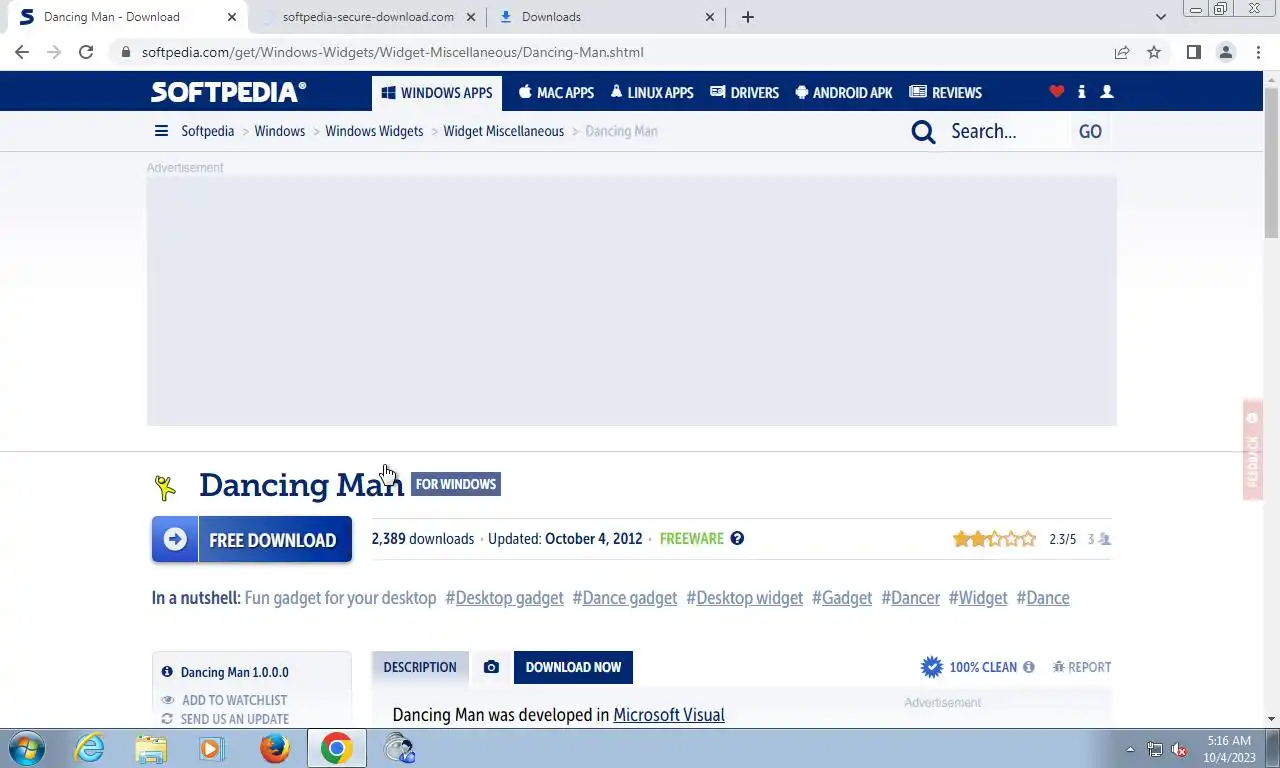
Task: Click the FREE DOWNLOAD button
Action: click(x=252, y=539)
